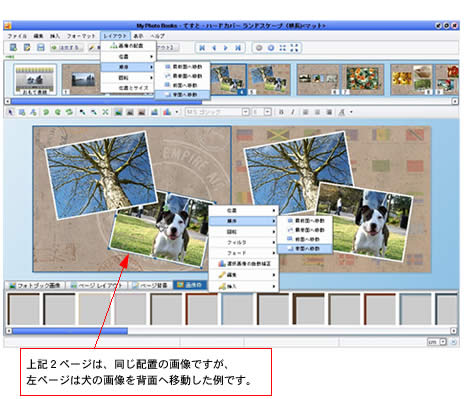Open the ヘルプ menu
The width and height of the screenshot is (465, 399).
(157, 36)
